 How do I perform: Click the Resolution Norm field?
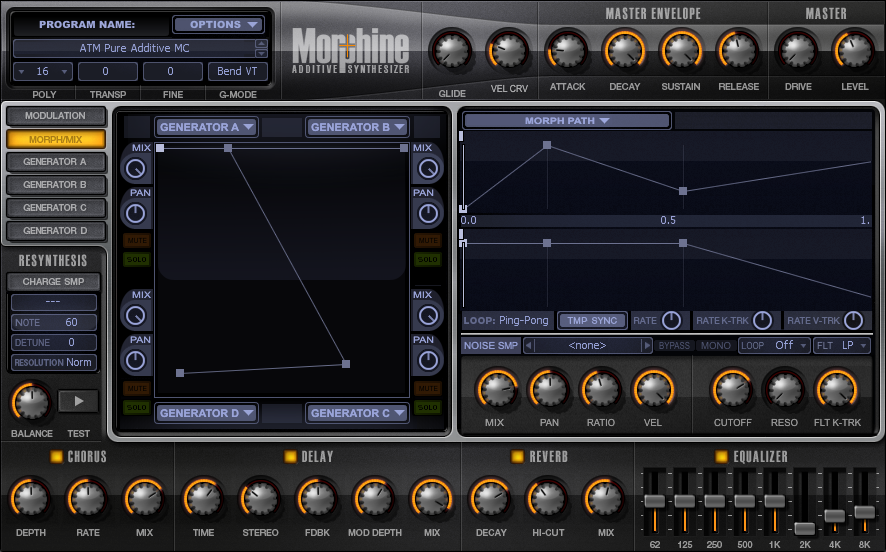(54, 362)
